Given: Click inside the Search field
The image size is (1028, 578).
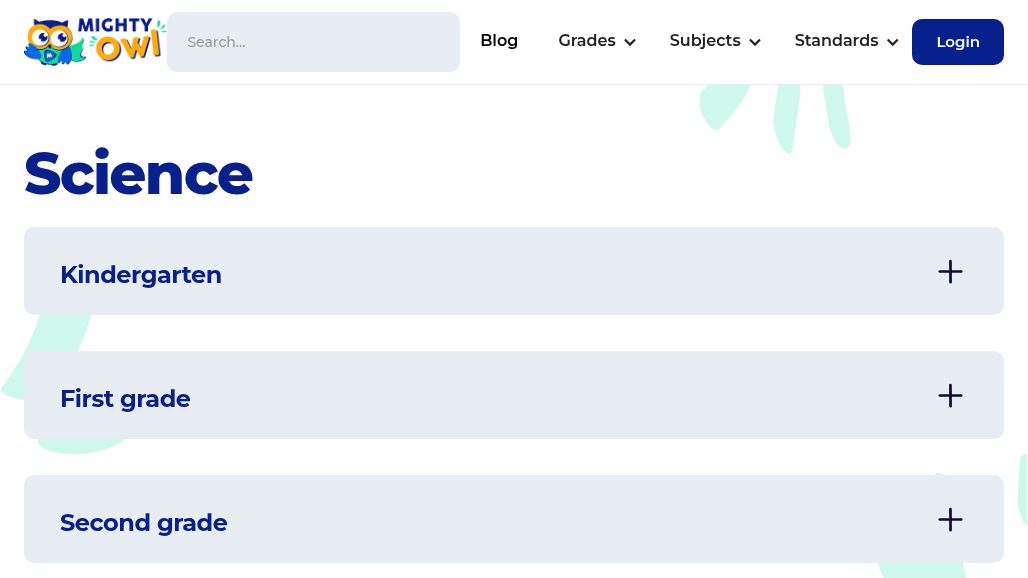Looking at the screenshot, I should (313, 41).
